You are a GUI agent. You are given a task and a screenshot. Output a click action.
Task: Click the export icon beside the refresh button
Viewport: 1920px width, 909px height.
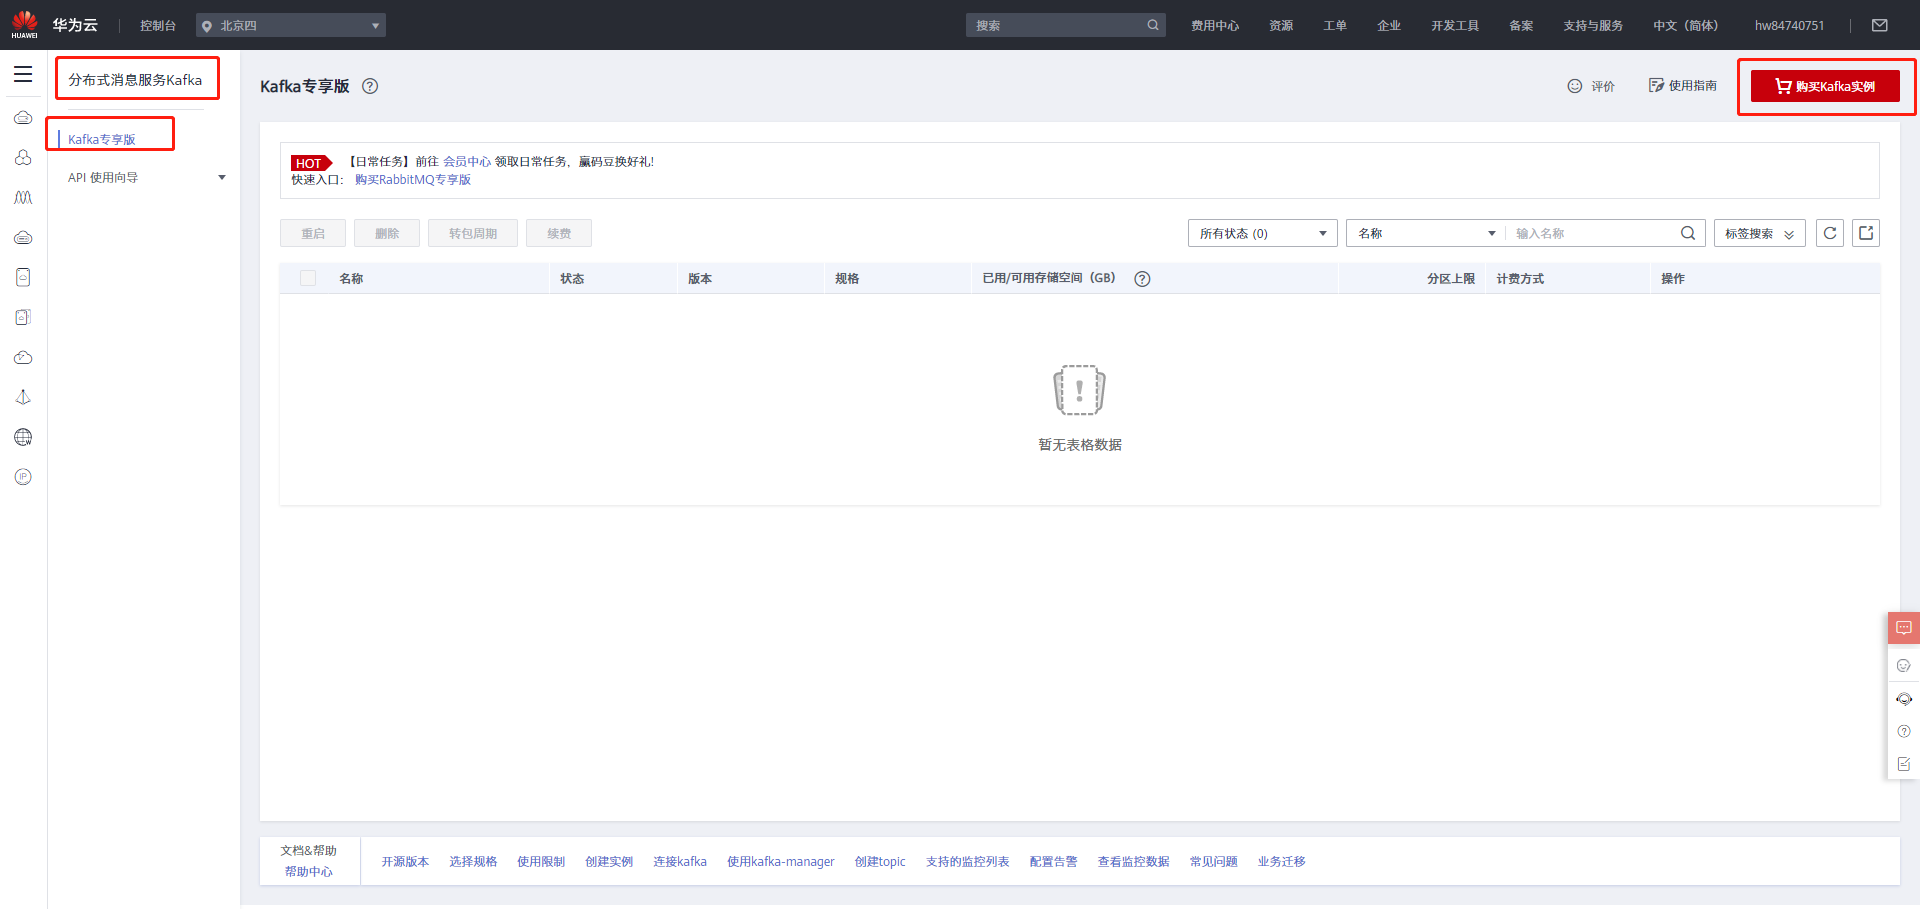click(1866, 233)
